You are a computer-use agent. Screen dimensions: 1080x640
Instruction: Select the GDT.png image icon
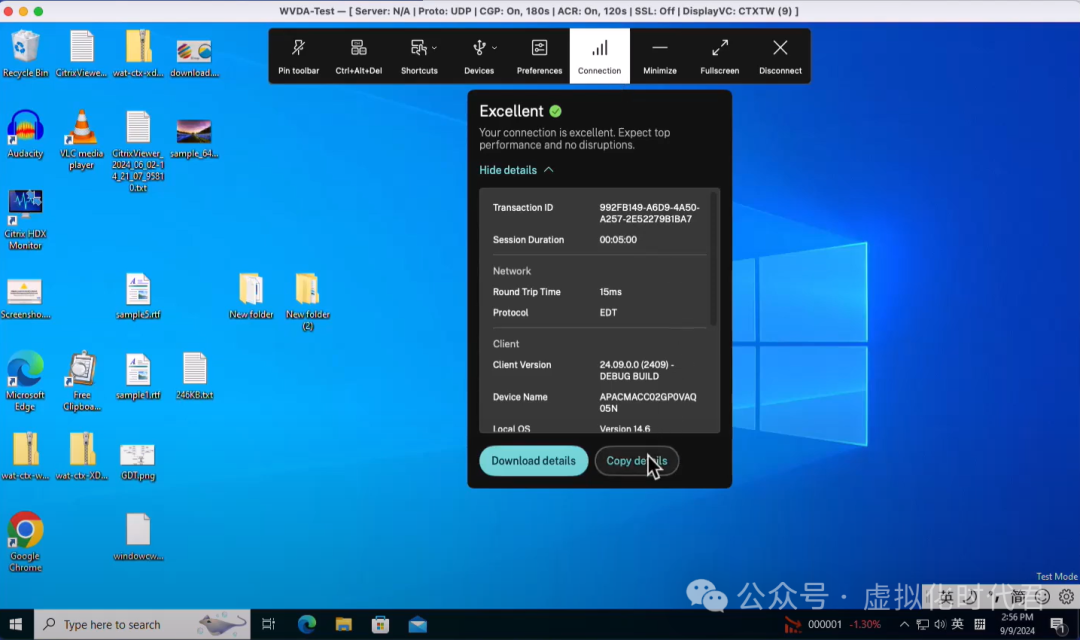(x=137, y=462)
